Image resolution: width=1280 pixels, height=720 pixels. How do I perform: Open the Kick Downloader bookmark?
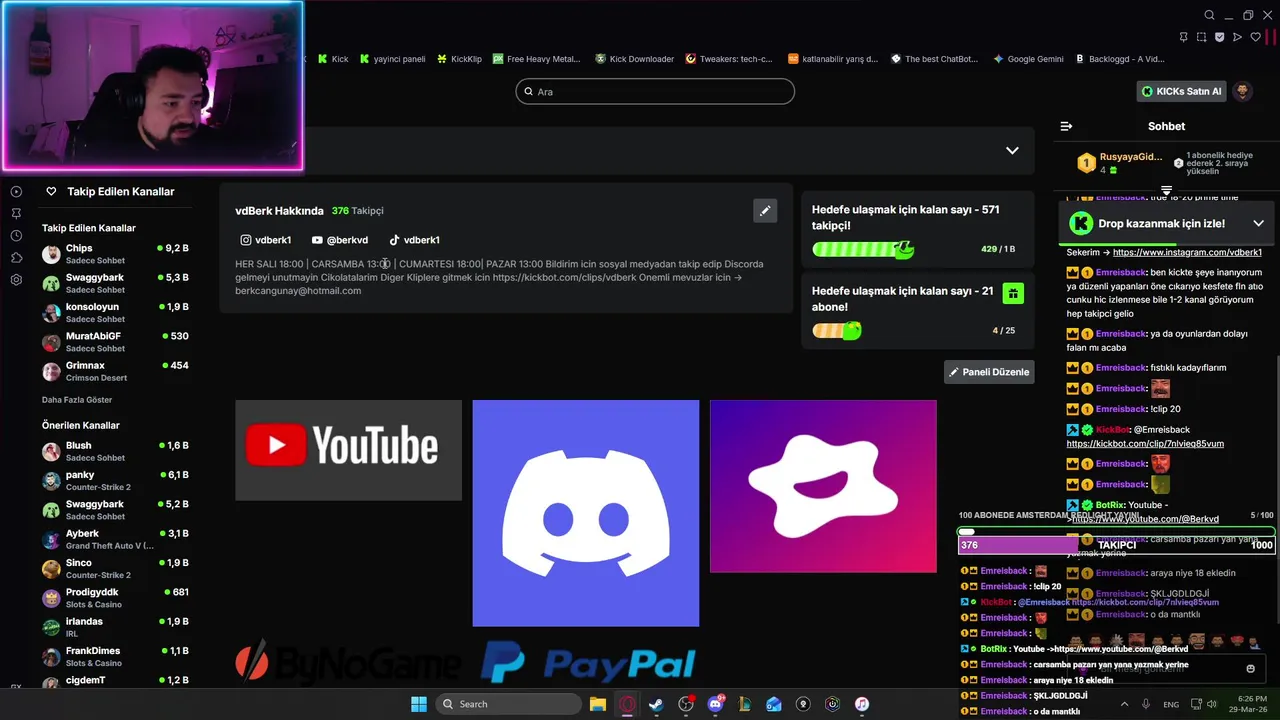634,59
